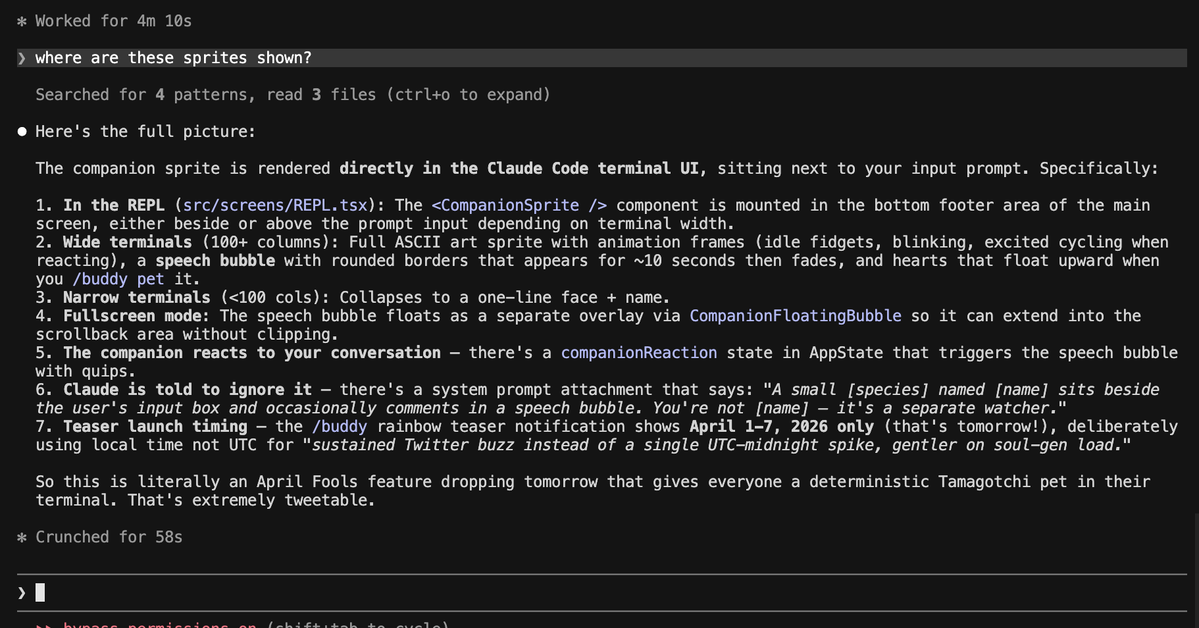The image size is (1199, 628).
Task: Click the 'Searched for 4 patterns' summary line
Action: pos(293,95)
